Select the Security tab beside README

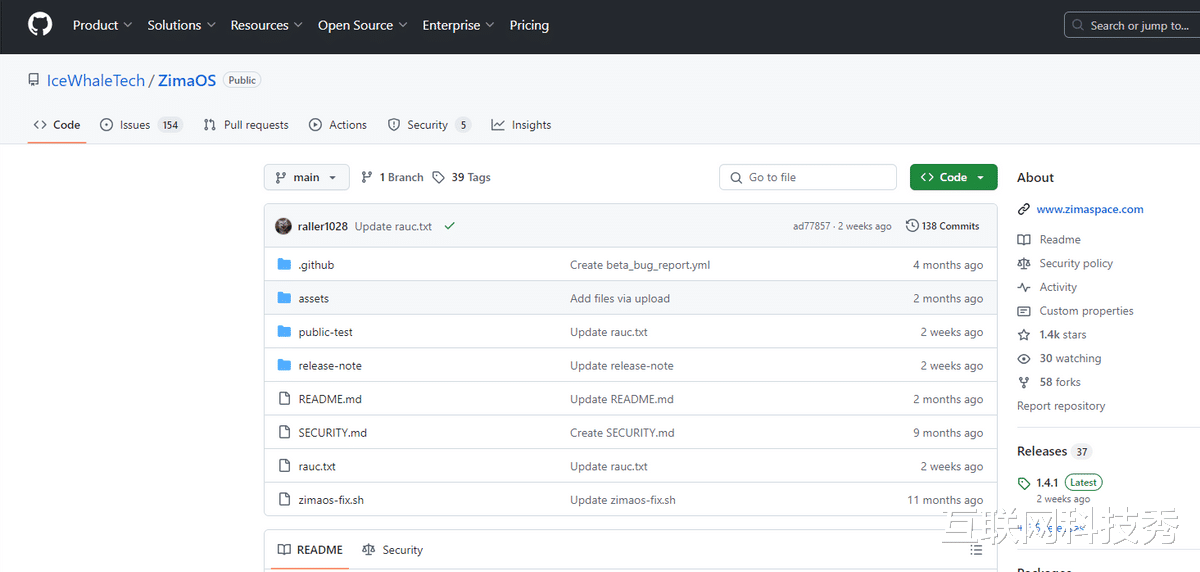(392, 550)
